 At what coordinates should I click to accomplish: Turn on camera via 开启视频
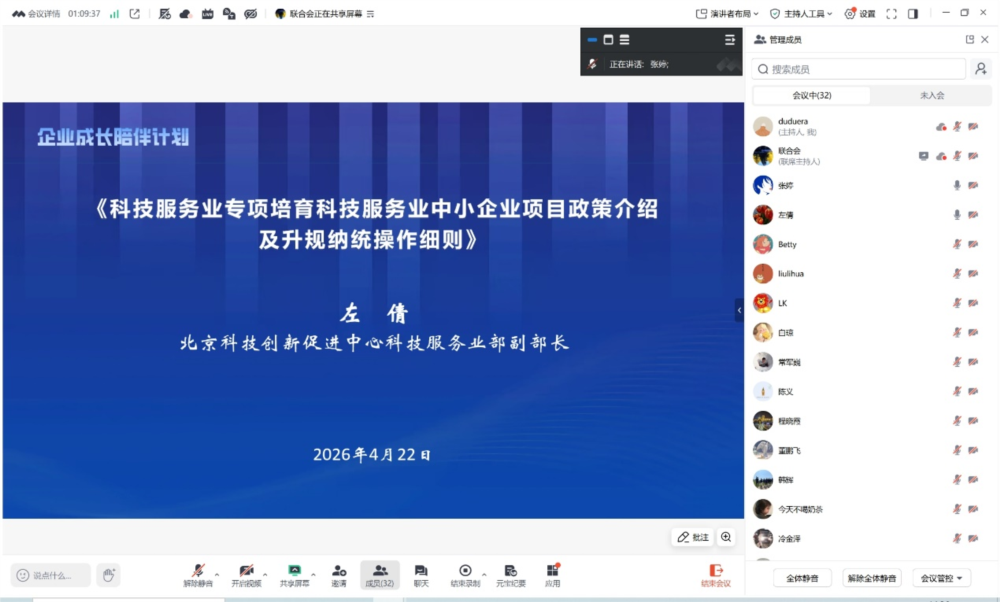246,570
